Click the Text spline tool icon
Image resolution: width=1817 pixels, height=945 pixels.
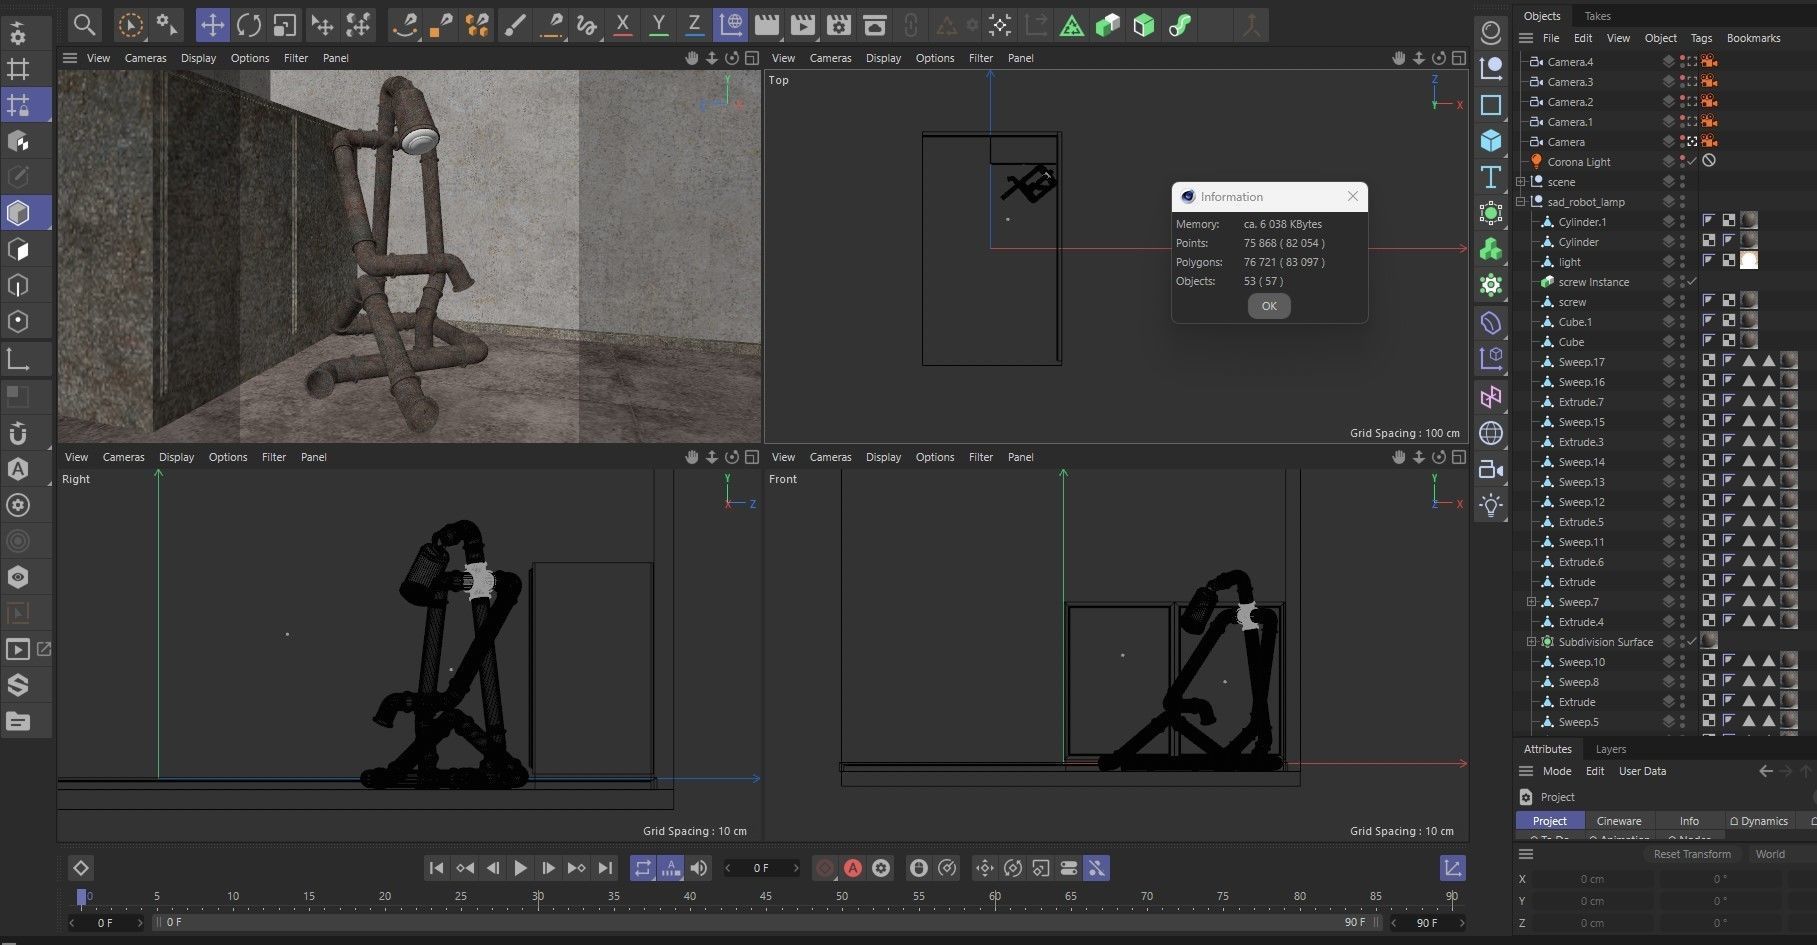click(1491, 177)
